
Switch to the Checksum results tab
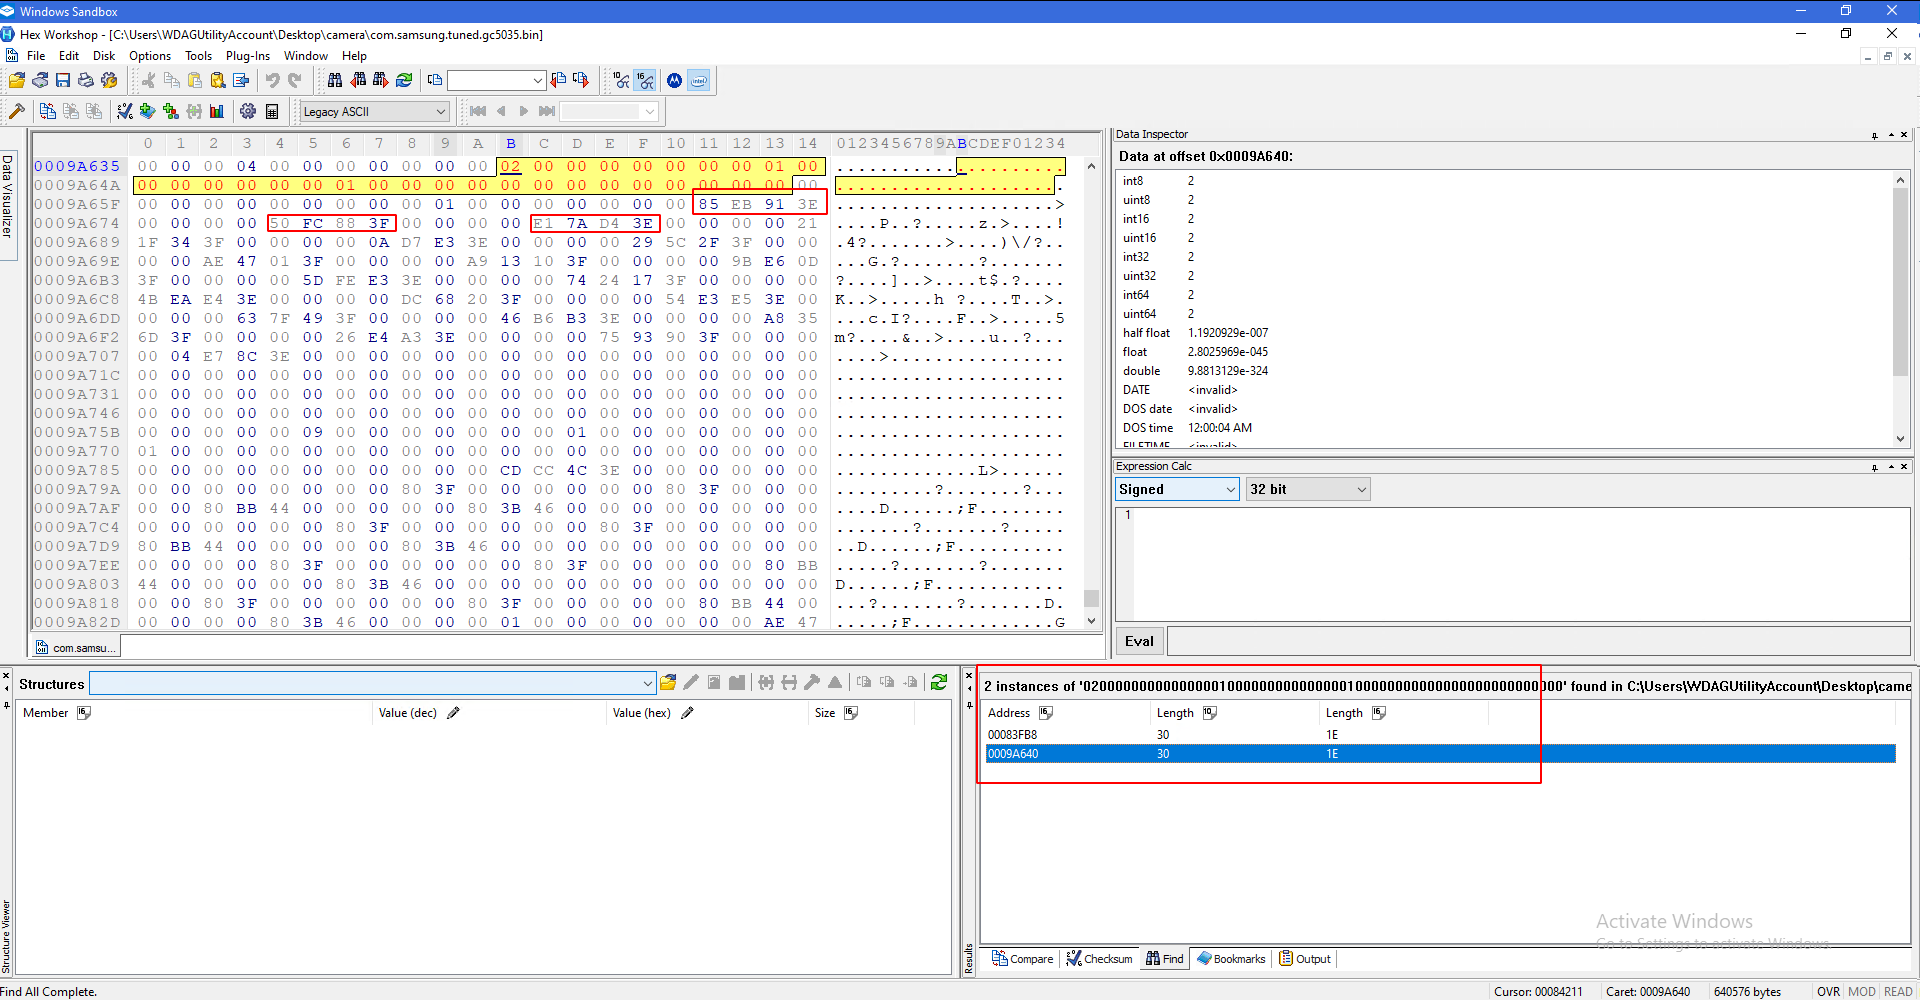(1099, 959)
